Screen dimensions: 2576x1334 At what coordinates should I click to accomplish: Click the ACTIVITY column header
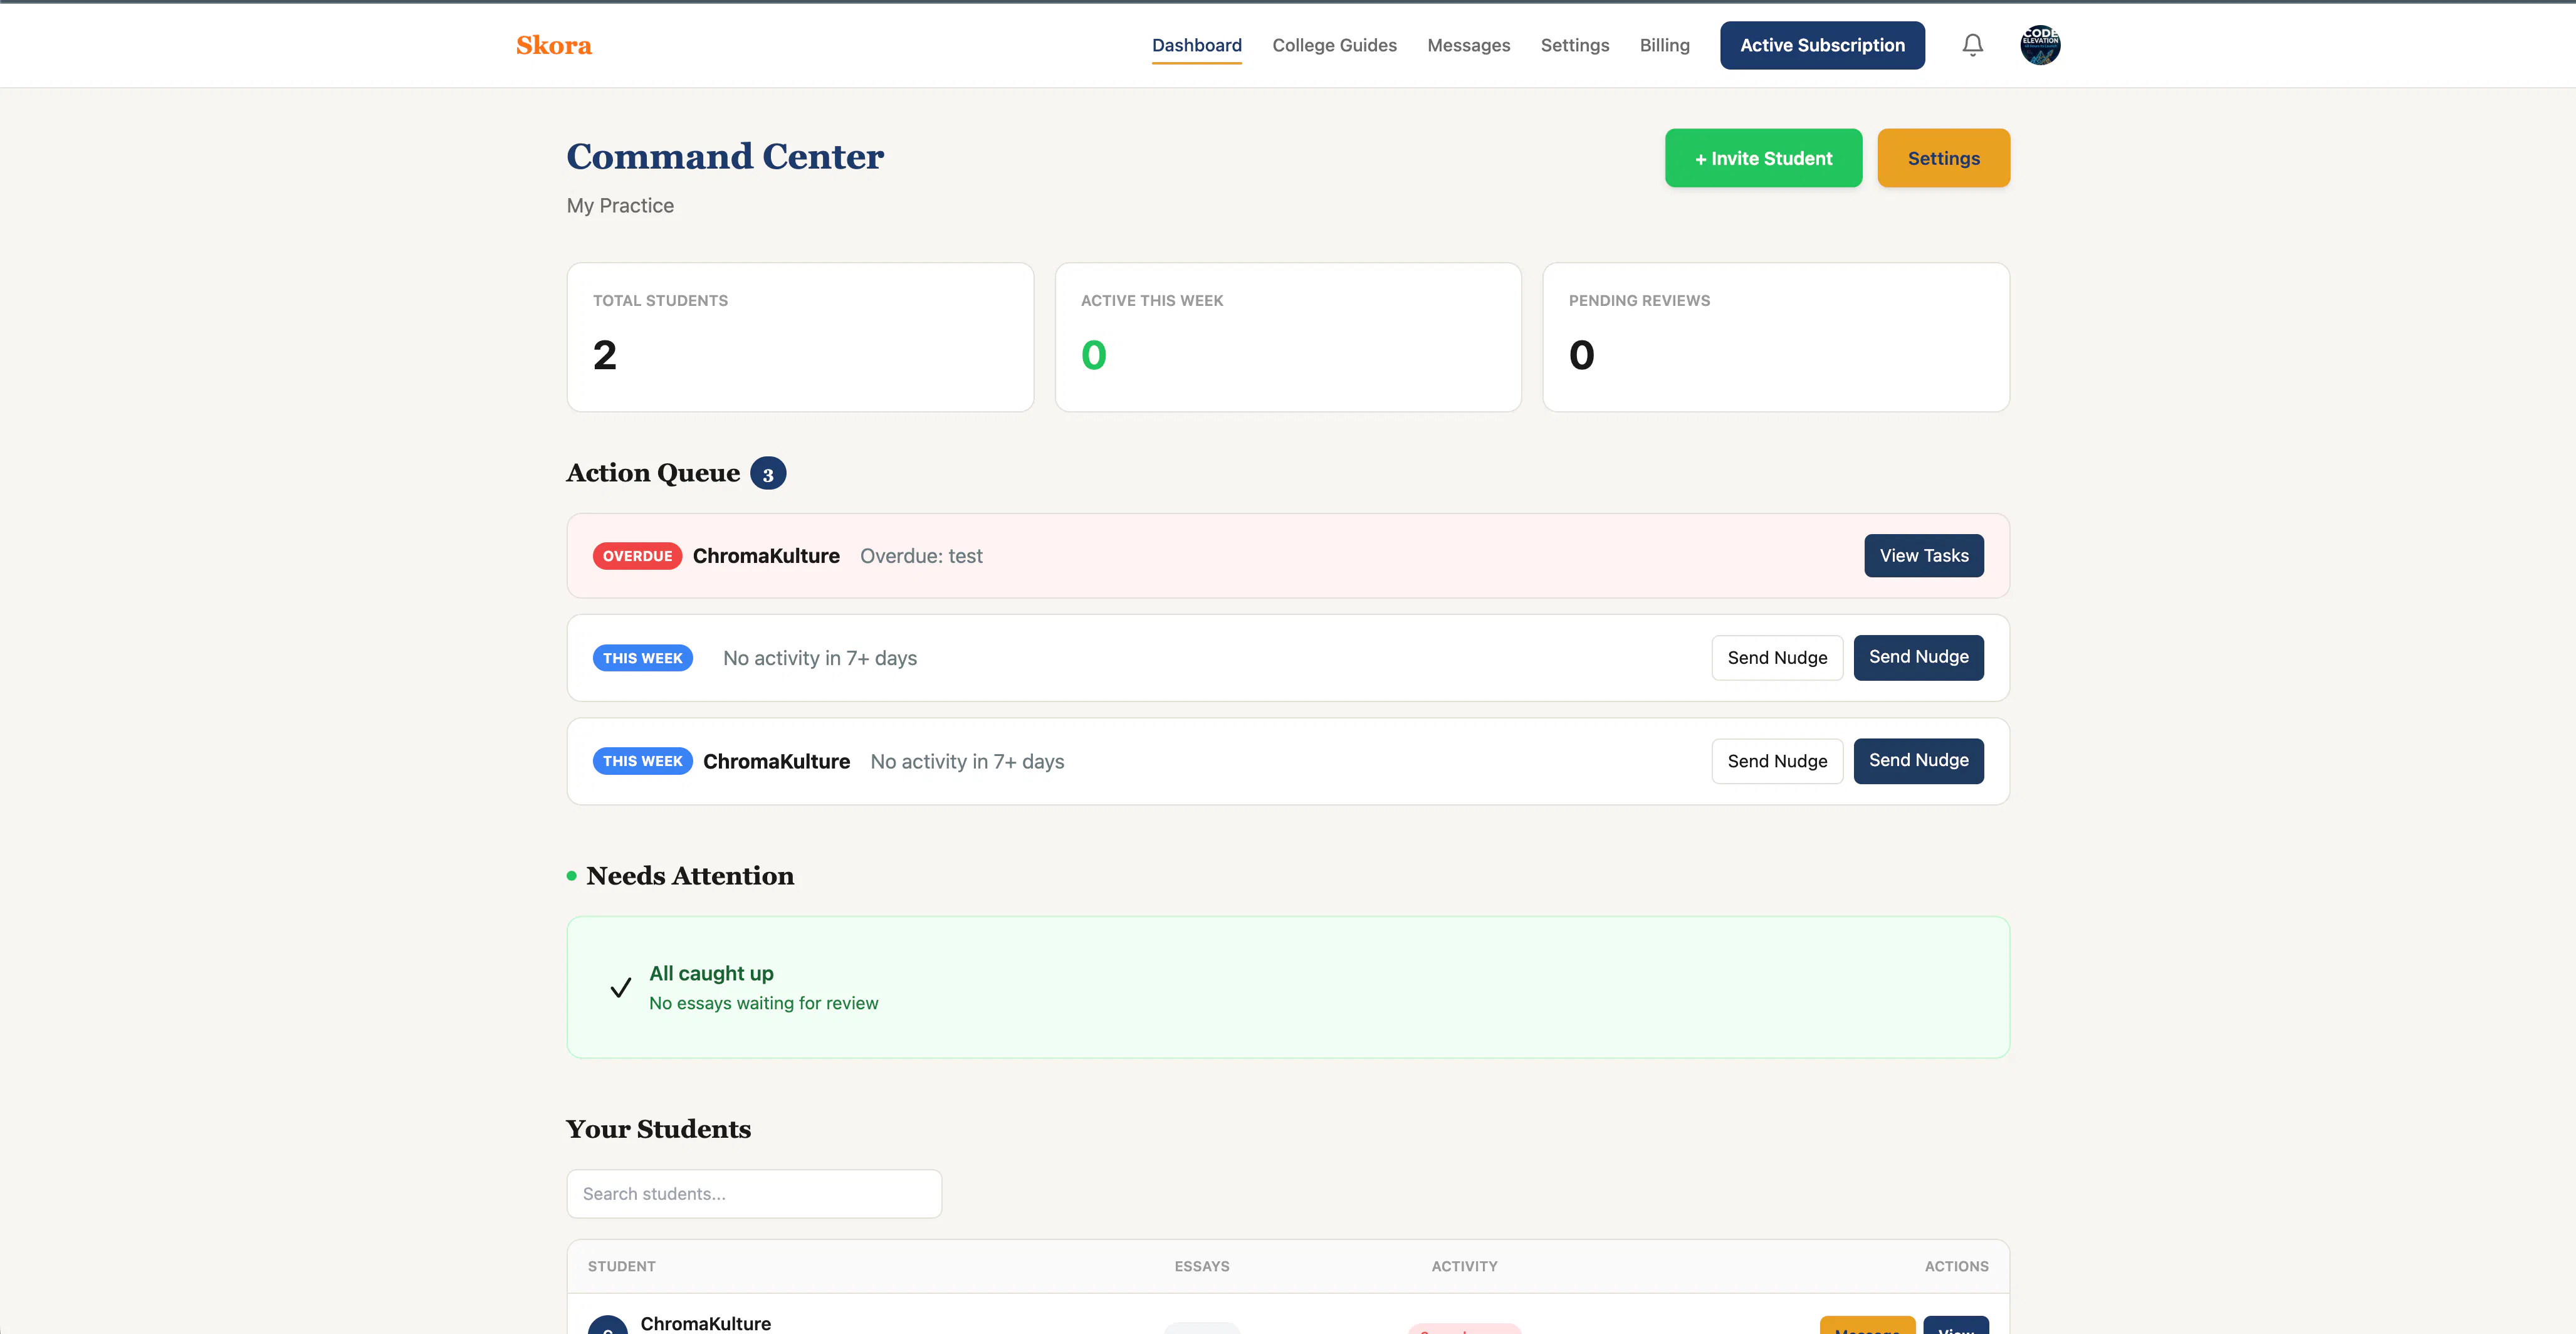pos(1464,1266)
